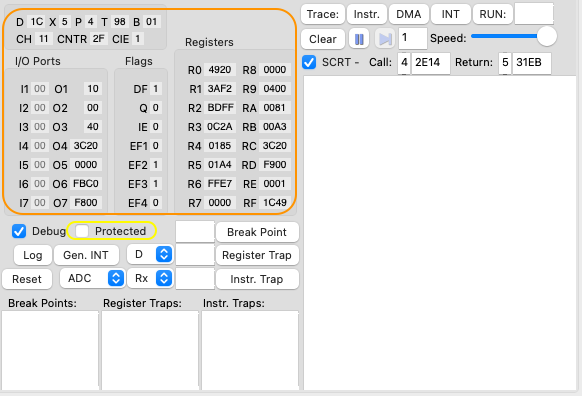Click the Return address field 31EB
Image resolution: width=582 pixels, height=396 pixels.
pos(532,63)
